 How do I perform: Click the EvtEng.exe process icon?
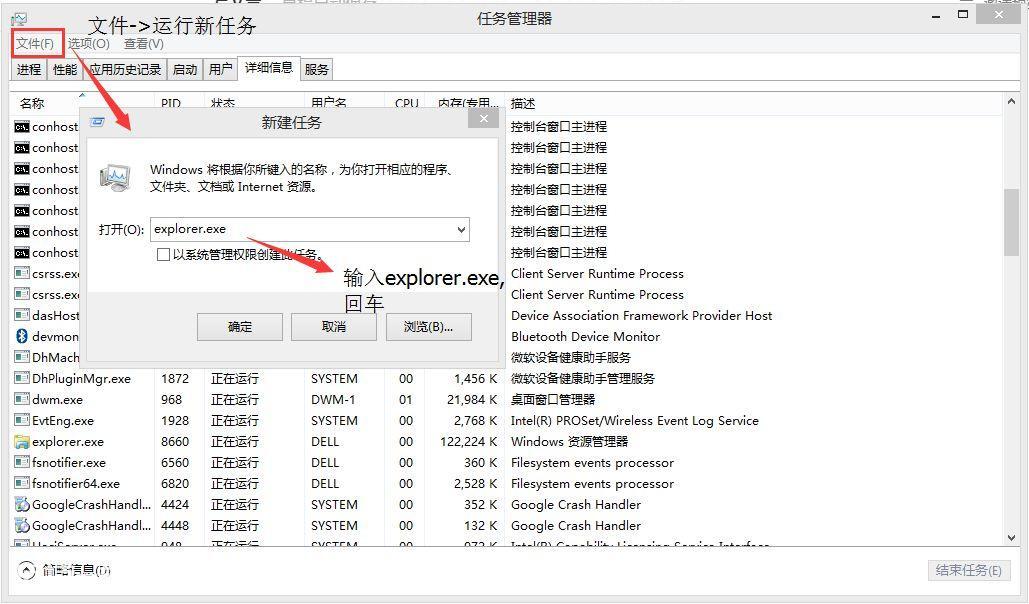[22, 420]
